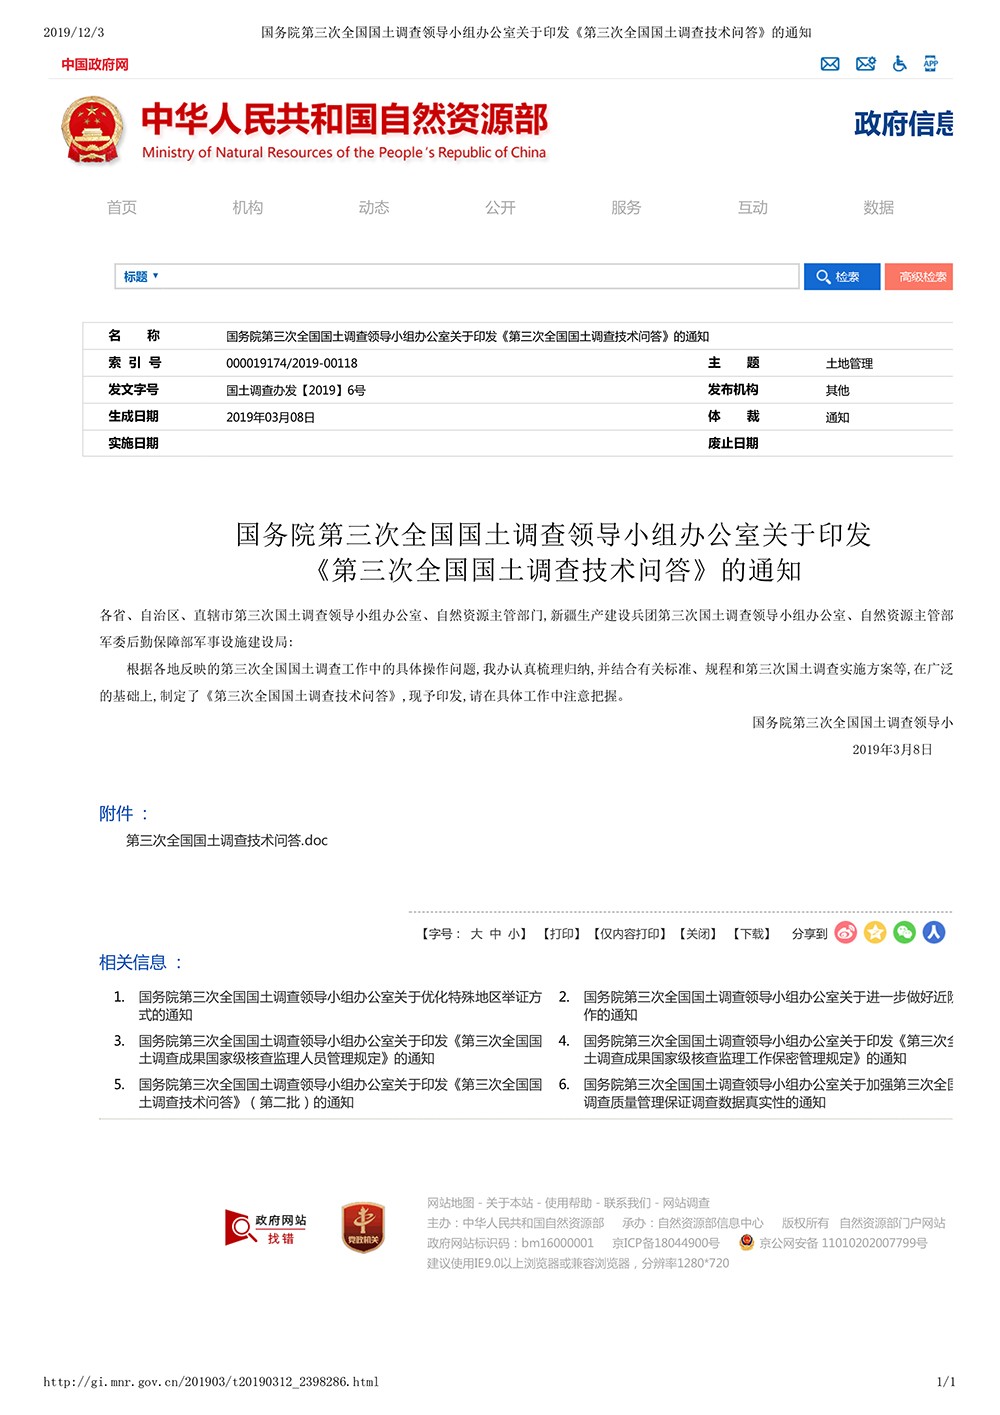Open the 公开 menu item
Image resolution: width=1000 pixels, height=1415 pixels.
click(497, 208)
